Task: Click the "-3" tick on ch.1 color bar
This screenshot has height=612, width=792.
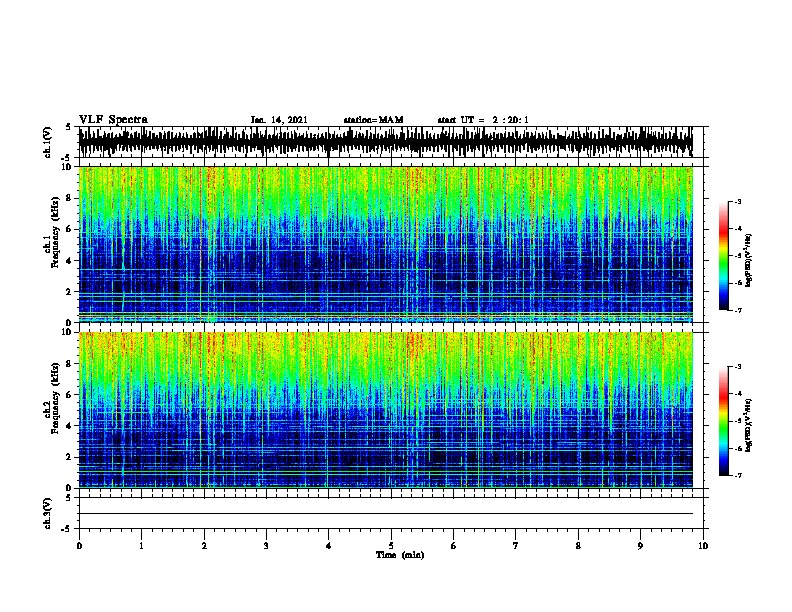Action: click(x=738, y=201)
